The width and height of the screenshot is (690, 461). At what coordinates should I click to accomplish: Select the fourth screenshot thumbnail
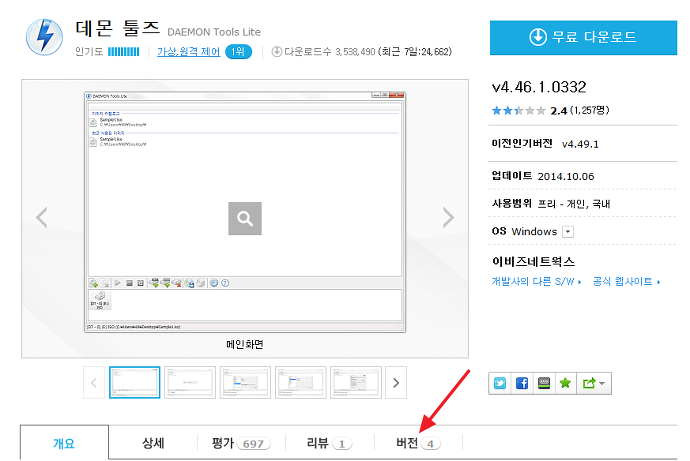pyautogui.click(x=301, y=382)
